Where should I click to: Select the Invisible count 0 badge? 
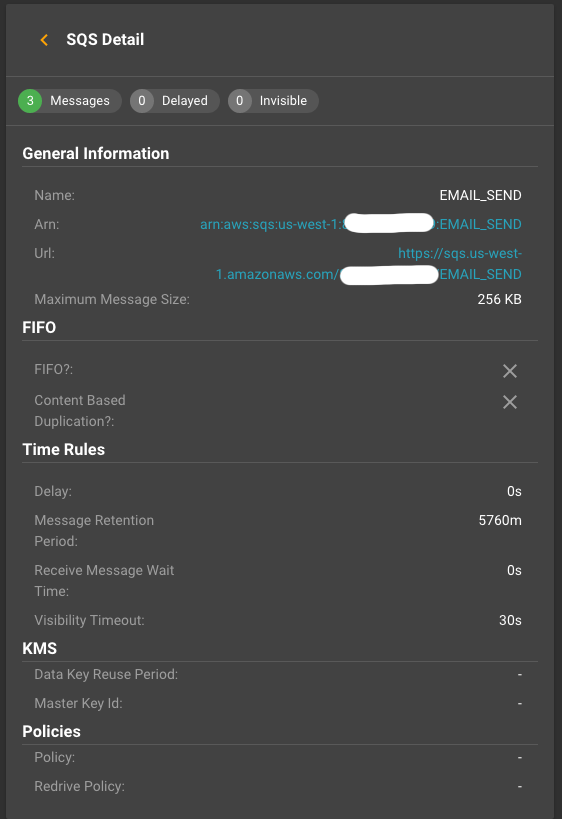(240, 101)
